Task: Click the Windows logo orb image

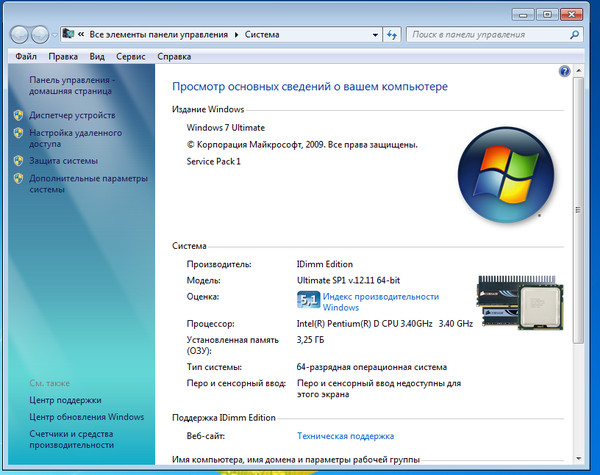Action: pyautogui.click(x=505, y=175)
